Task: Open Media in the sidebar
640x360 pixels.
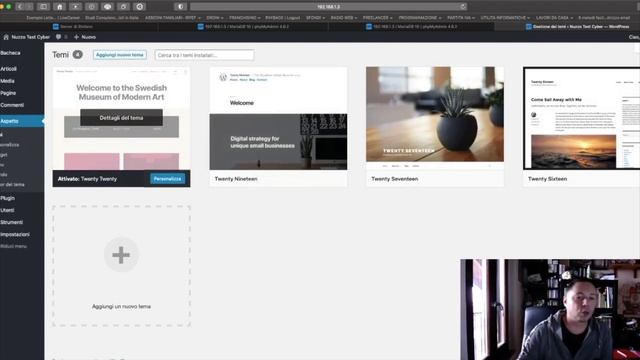Action: click(x=7, y=81)
